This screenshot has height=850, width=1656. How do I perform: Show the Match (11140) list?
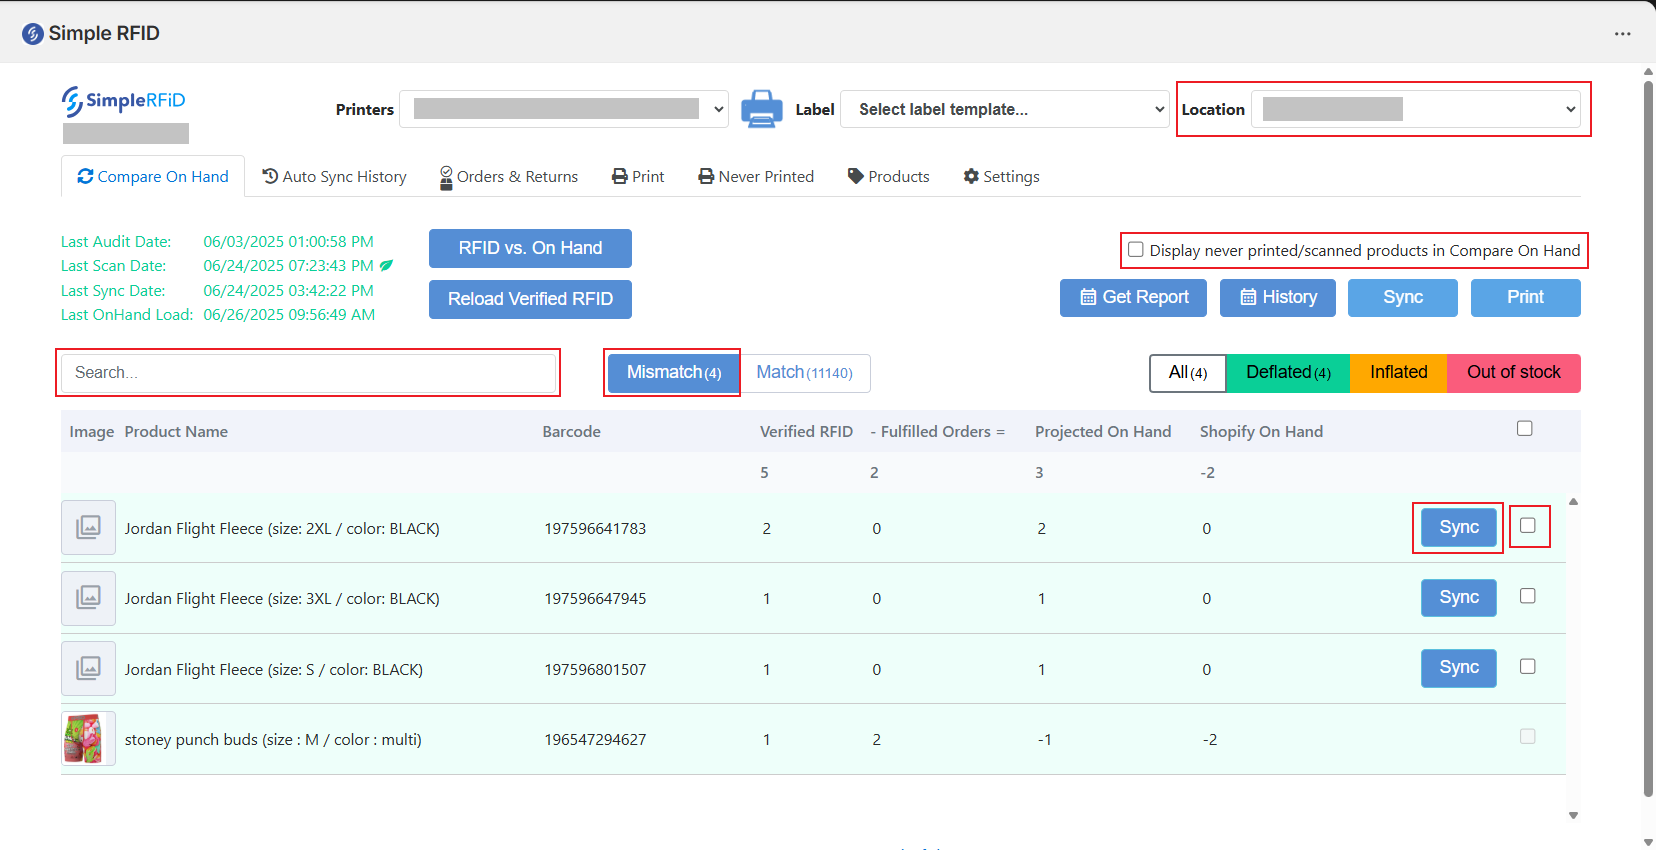(804, 373)
